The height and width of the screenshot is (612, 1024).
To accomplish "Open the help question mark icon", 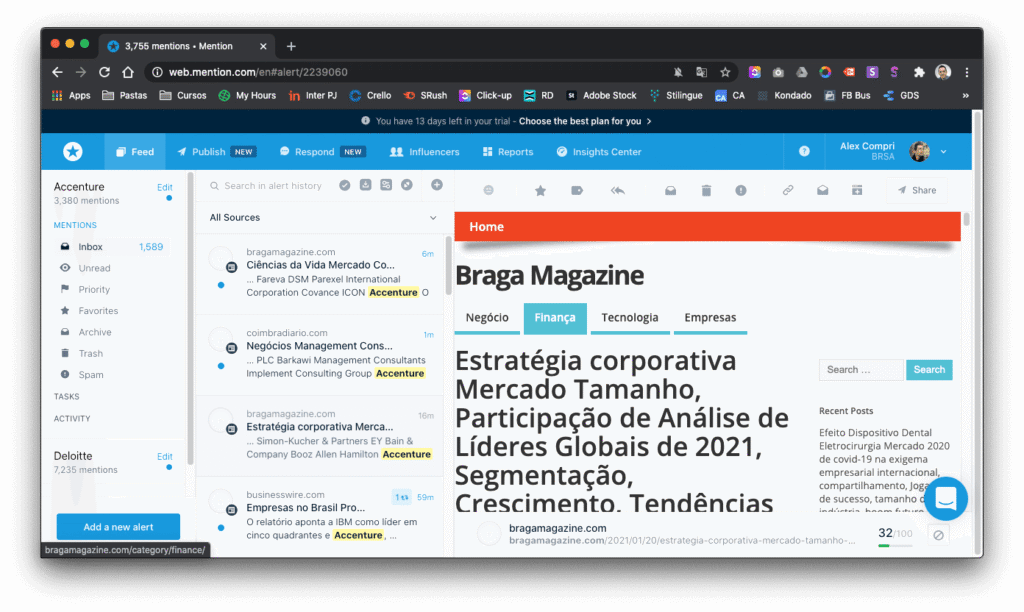I will coord(804,151).
